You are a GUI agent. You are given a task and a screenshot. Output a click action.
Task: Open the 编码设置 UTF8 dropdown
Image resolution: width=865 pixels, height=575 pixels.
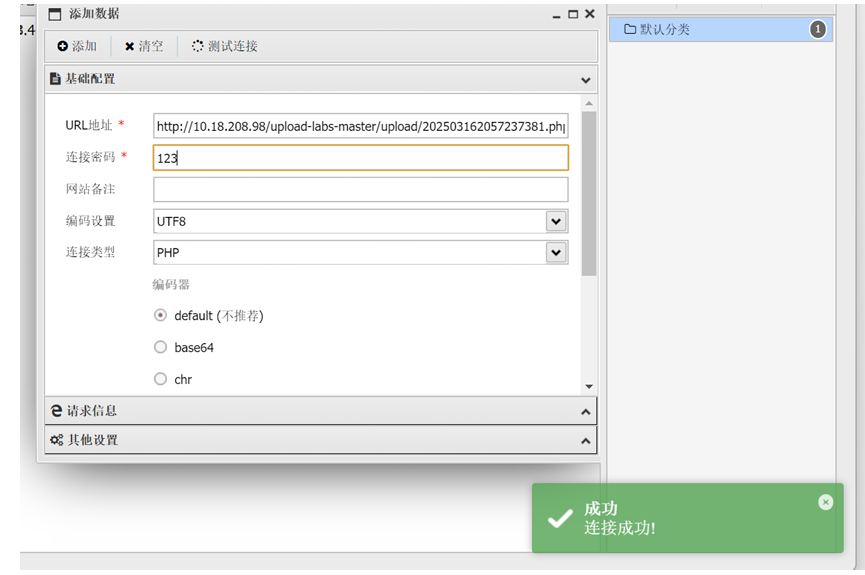556,221
